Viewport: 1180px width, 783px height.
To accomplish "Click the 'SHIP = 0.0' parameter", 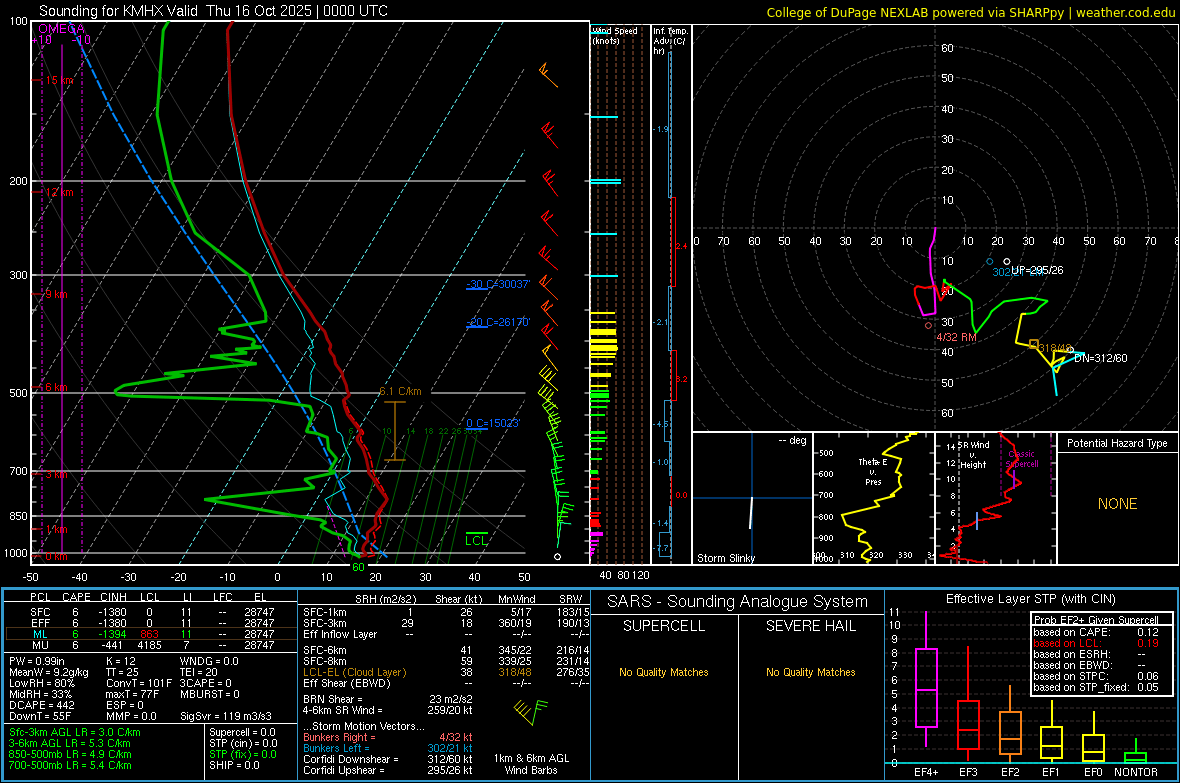I will tap(234, 765).
